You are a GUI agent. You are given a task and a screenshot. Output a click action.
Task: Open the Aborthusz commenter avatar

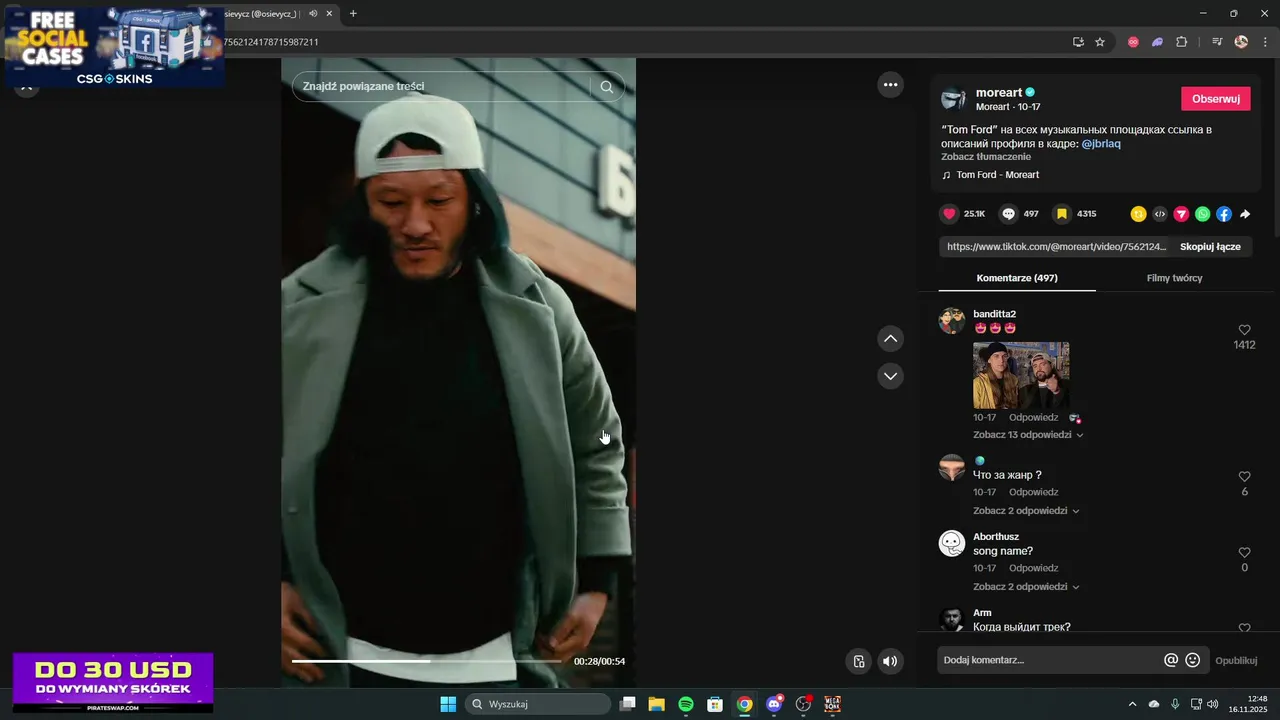point(952,544)
